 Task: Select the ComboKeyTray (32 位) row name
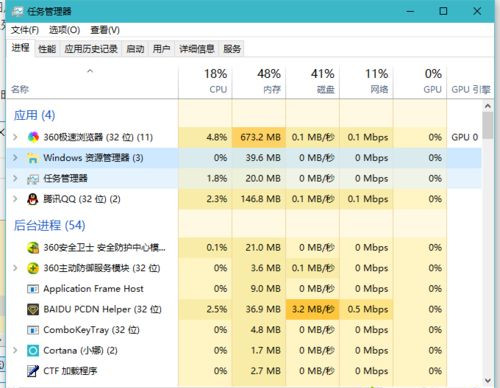coord(91,330)
